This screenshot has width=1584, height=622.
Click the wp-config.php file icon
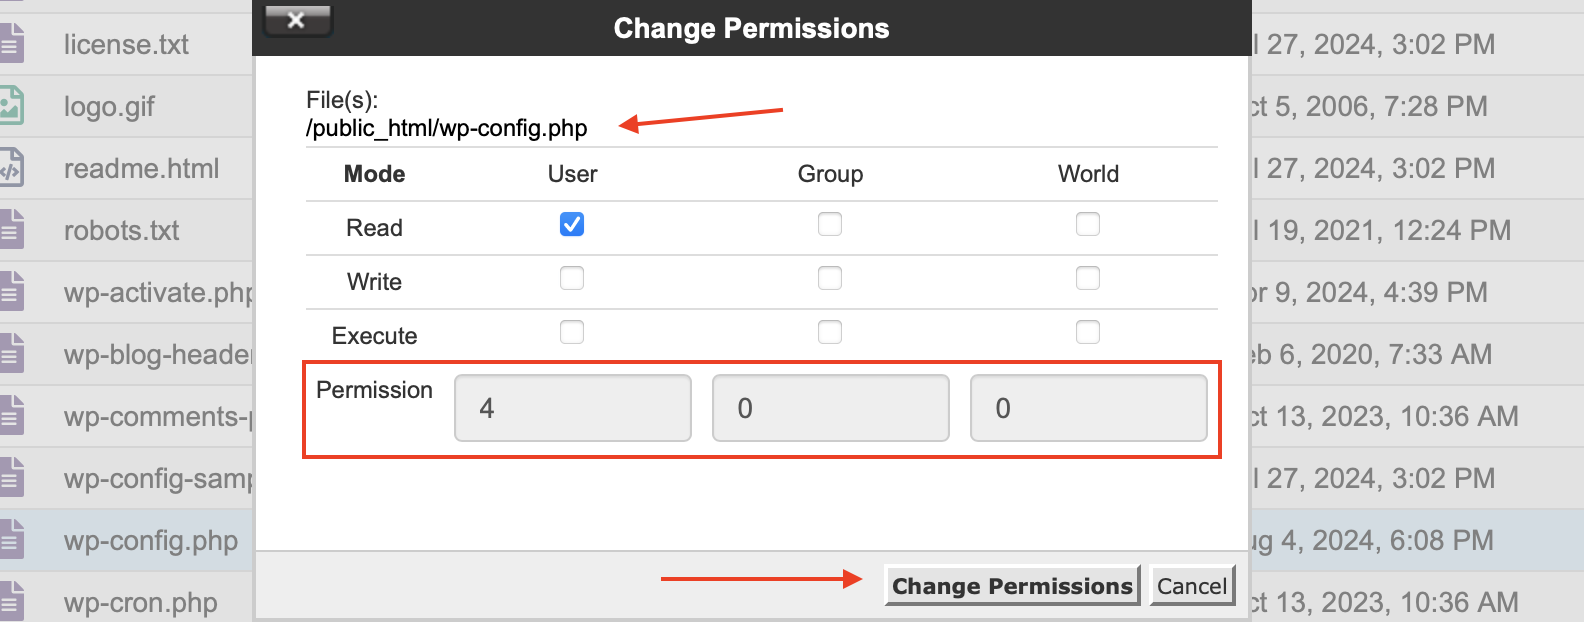pos(14,539)
